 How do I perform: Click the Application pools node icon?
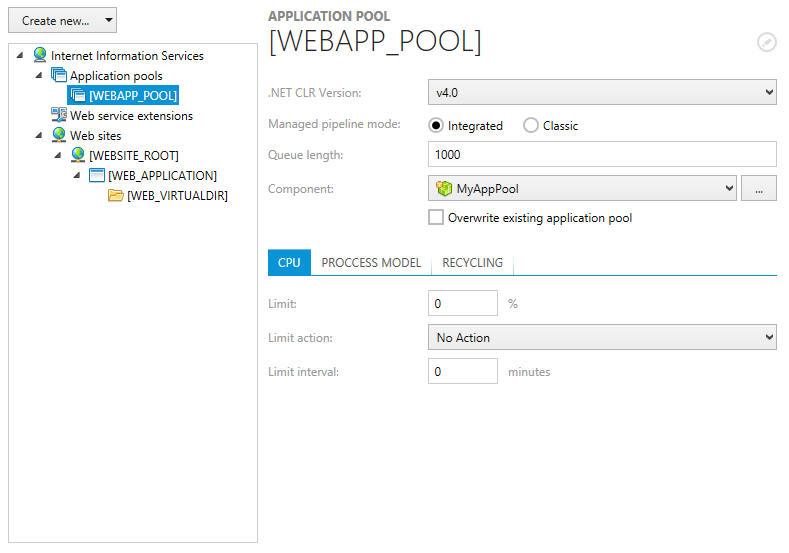(59, 76)
